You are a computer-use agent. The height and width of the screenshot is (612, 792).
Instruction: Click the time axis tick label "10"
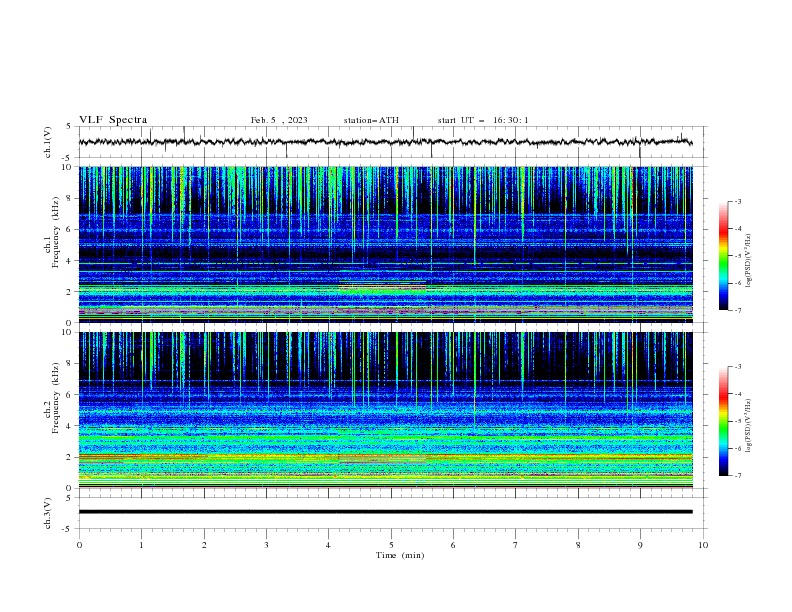pos(703,545)
